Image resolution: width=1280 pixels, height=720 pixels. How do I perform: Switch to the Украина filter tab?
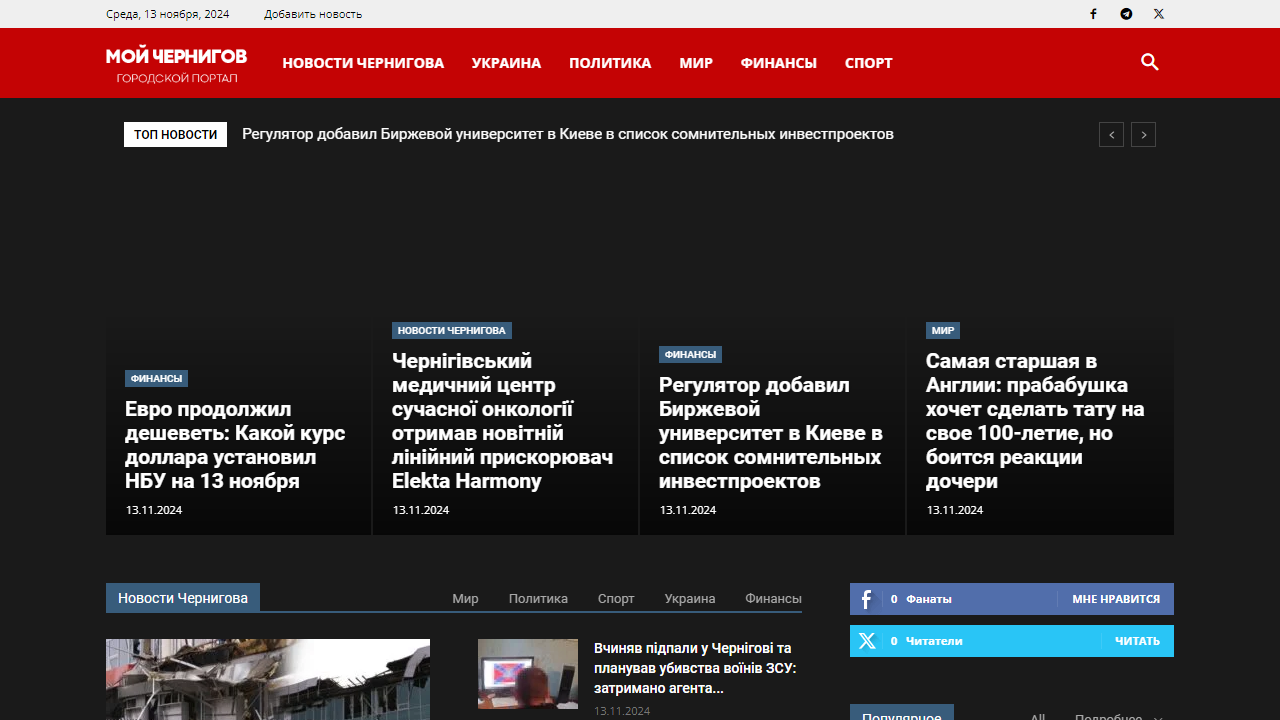click(x=690, y=599)
